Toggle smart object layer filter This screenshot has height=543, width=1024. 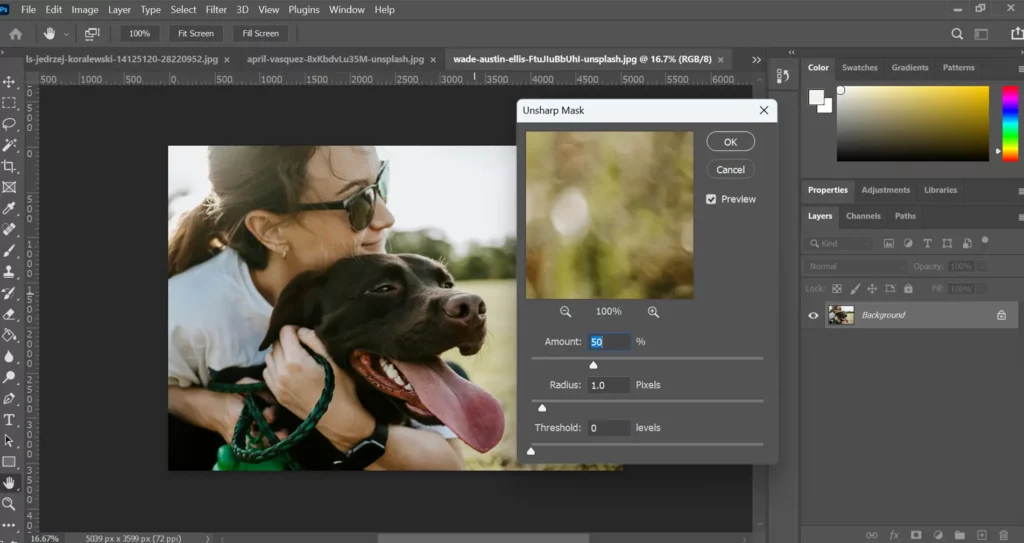coord(967,243)
